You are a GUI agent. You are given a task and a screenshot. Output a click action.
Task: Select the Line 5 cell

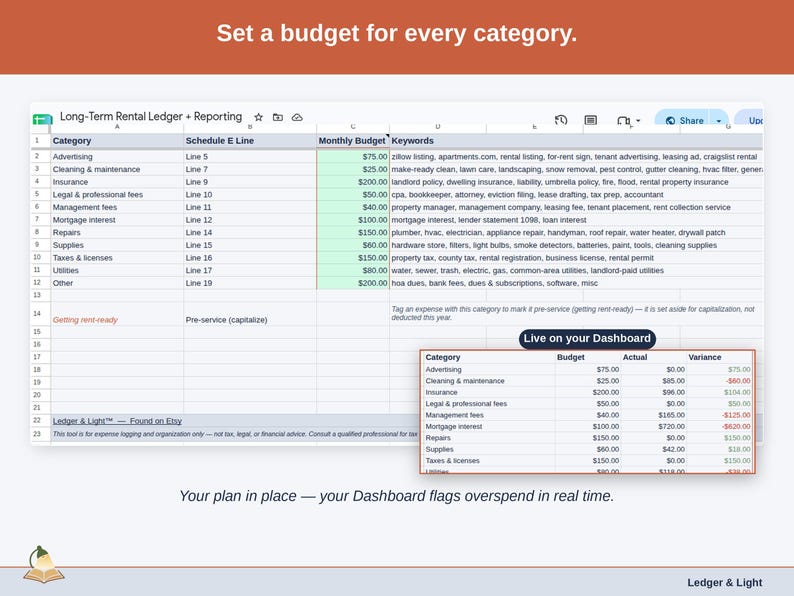coord(250,156)
